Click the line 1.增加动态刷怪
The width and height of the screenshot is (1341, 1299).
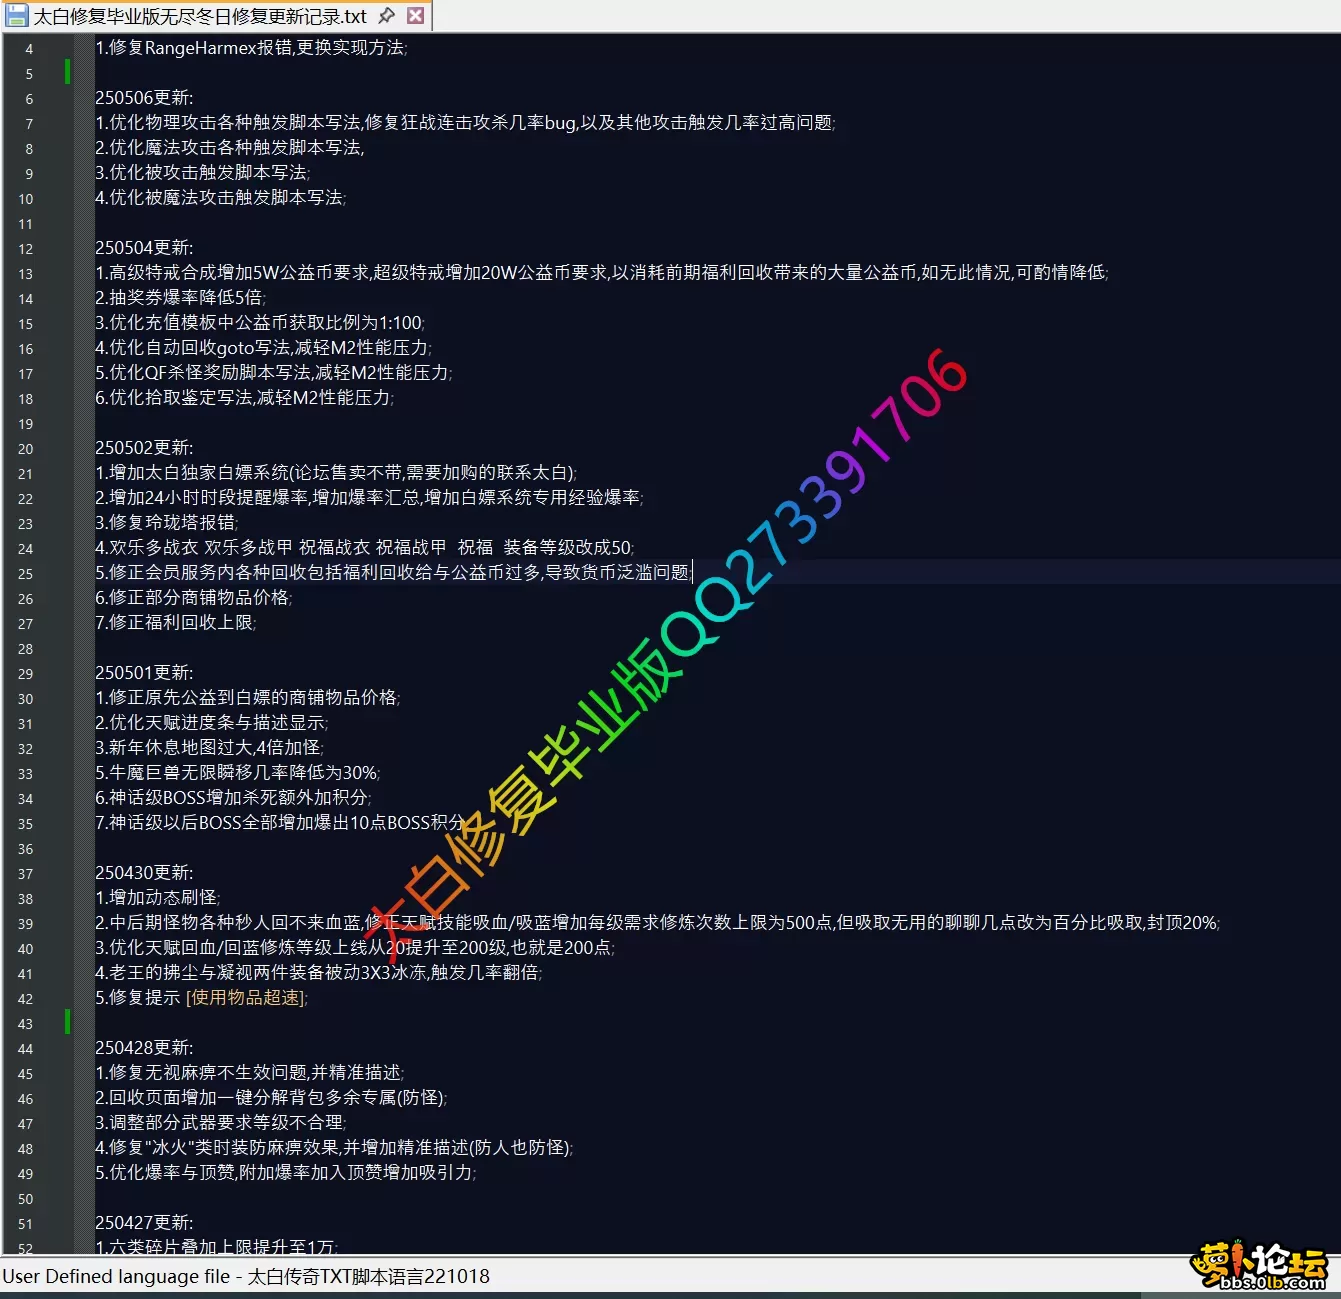(x=158, y=898)
